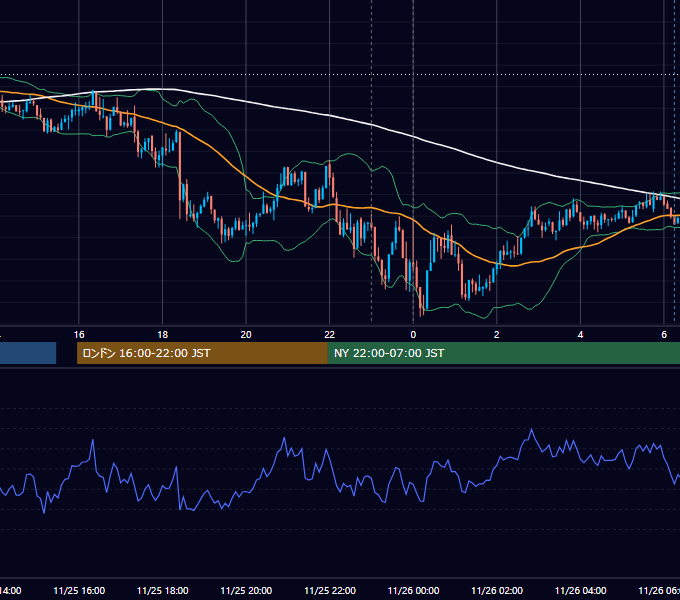The width and height of the screenshot is (680, 600).
Task: Click the 11/25 20:00 date label
Action: click(x=246, y=590)
